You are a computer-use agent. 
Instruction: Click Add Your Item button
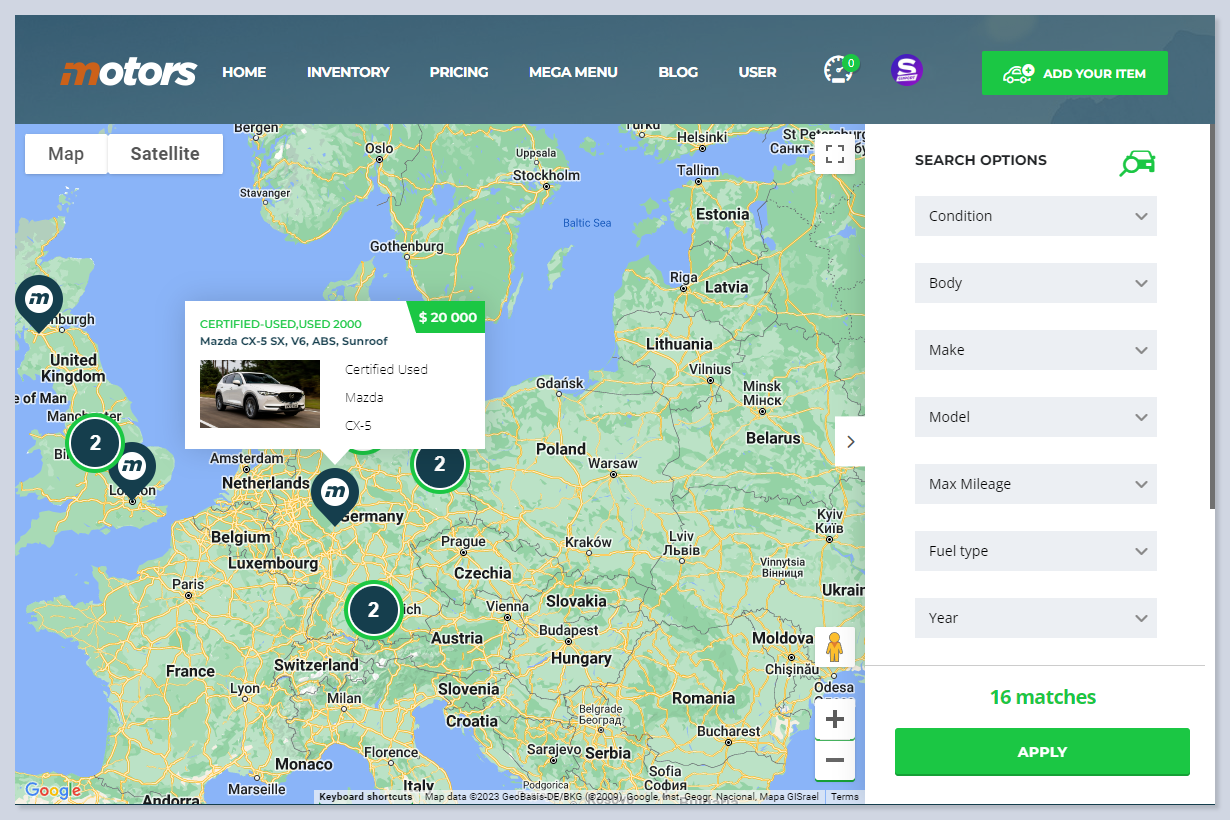[1074, 73]
